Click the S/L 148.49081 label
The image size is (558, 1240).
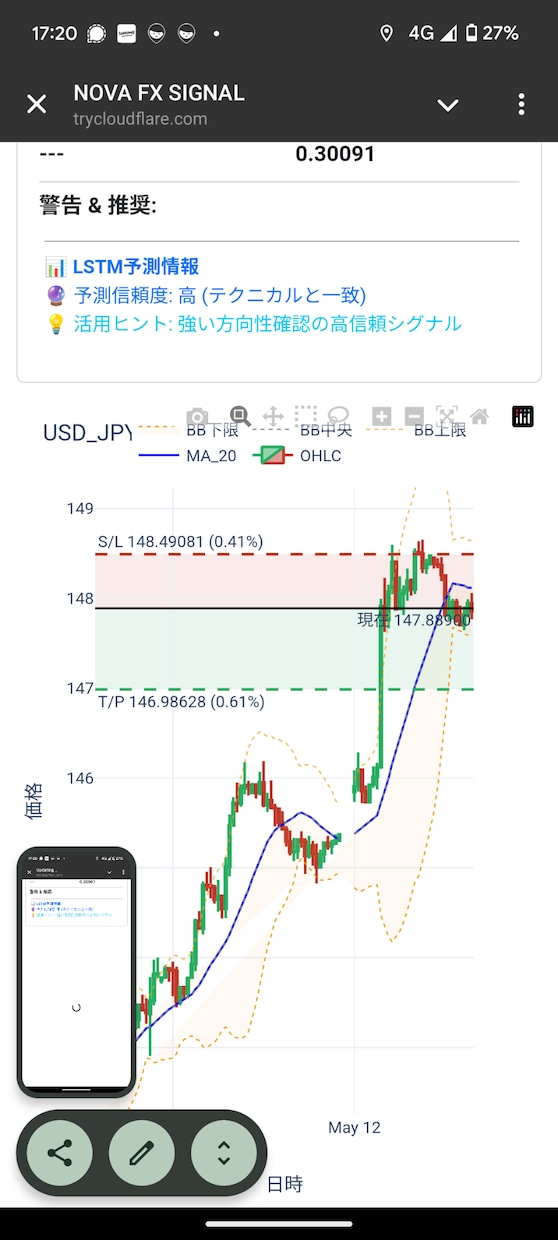(180, 542)
